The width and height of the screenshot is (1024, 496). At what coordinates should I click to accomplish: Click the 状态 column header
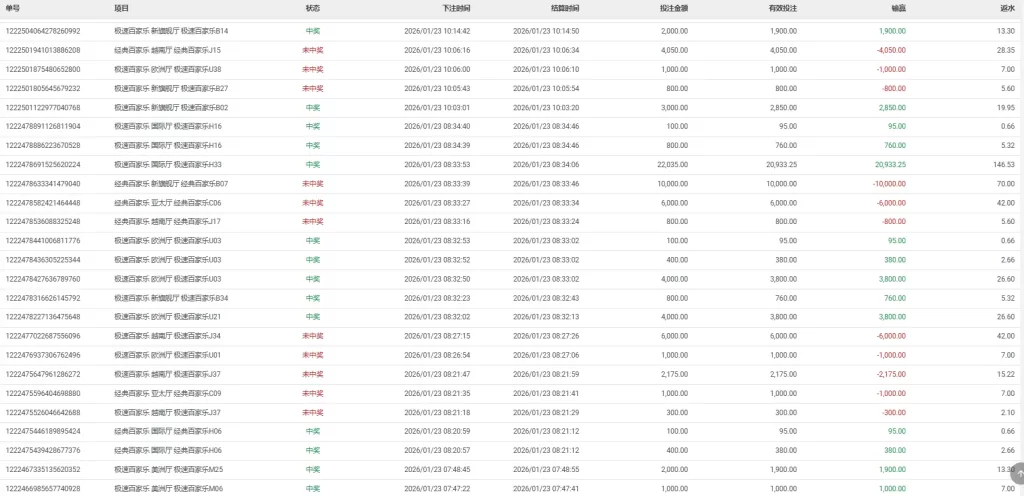coord(313,8)
